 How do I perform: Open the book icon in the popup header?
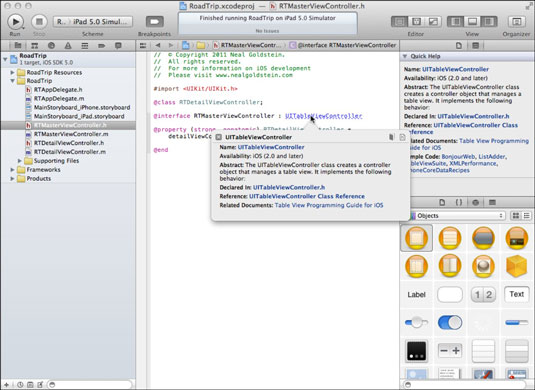click(391, 137)
